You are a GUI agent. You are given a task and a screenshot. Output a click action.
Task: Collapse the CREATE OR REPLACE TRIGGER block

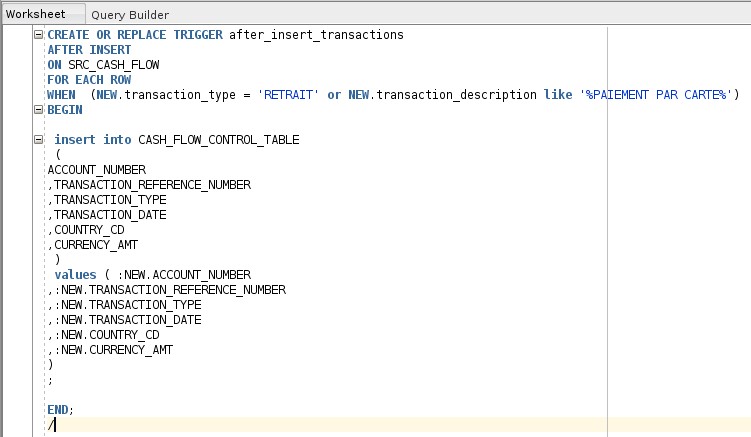point(39,34)
